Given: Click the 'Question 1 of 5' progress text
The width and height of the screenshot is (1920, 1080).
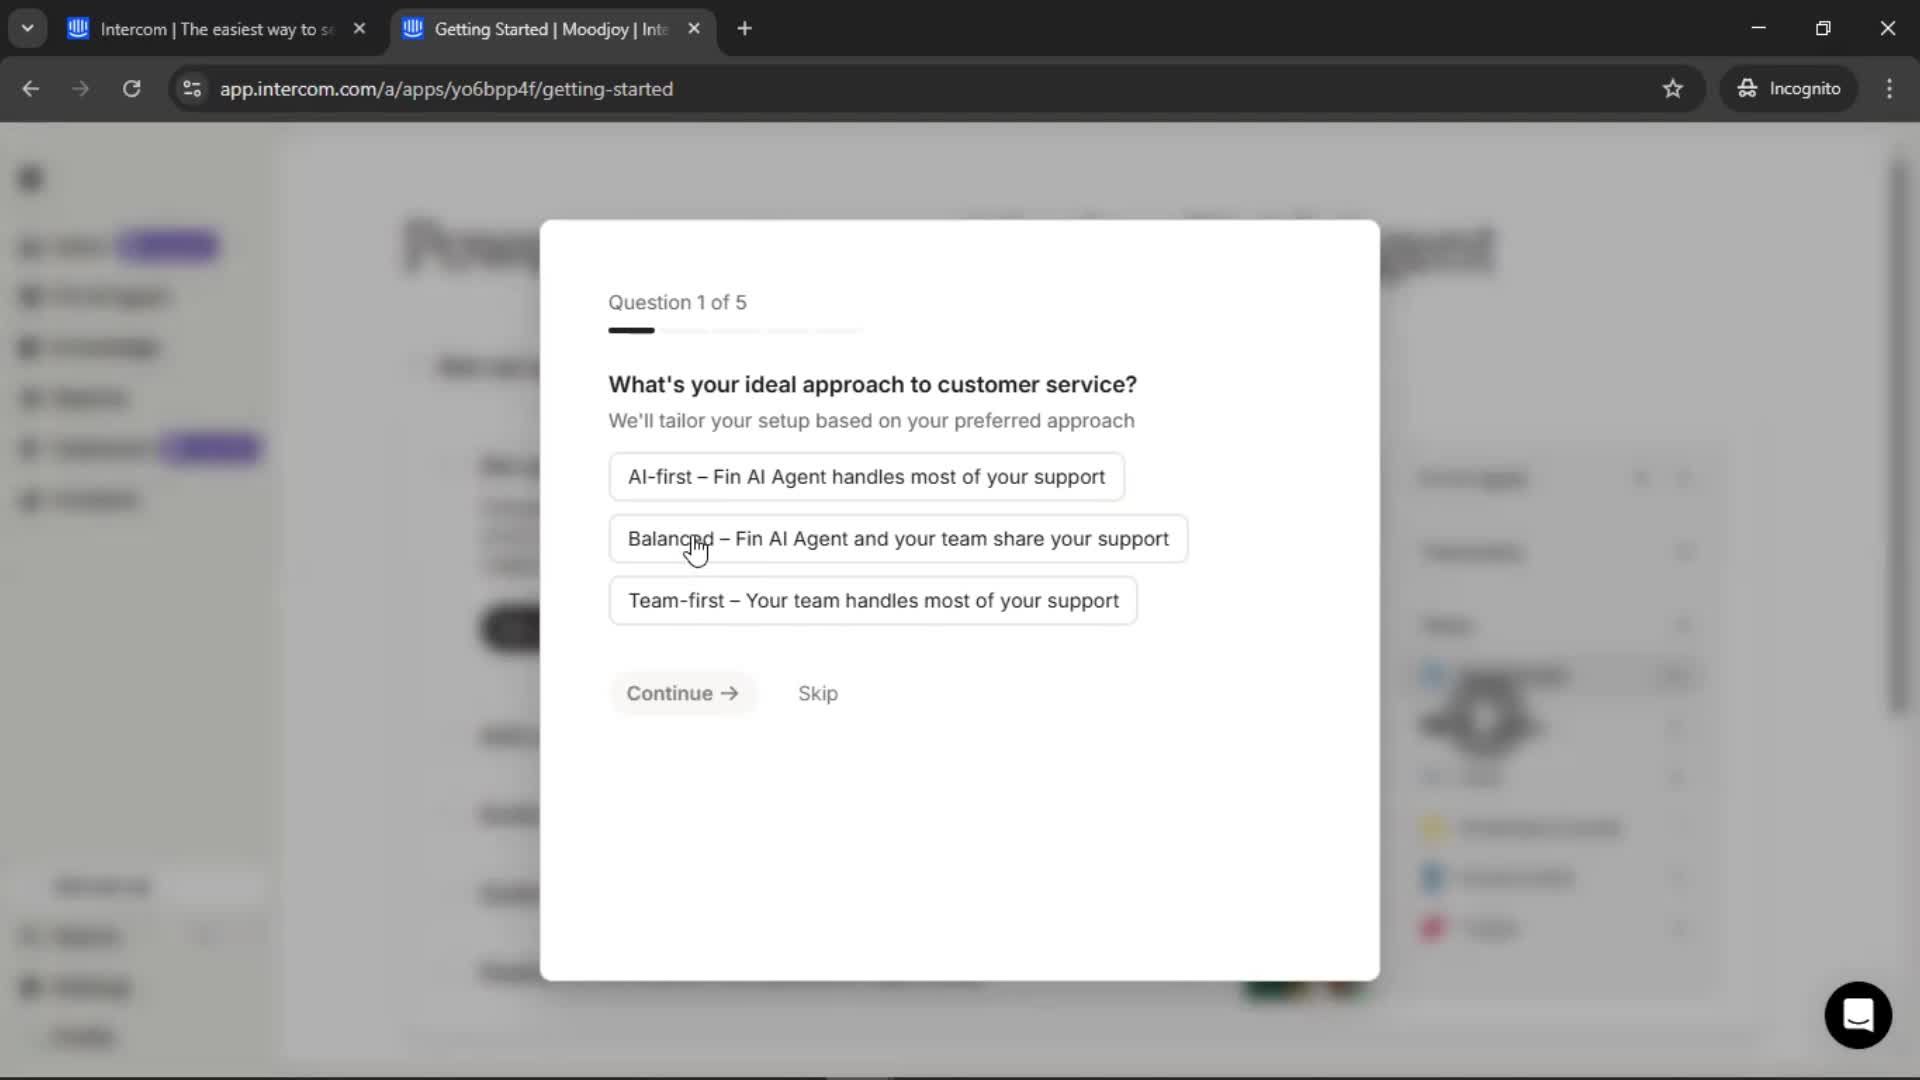Looking at the screenshot, I should (x=677, y=302).
